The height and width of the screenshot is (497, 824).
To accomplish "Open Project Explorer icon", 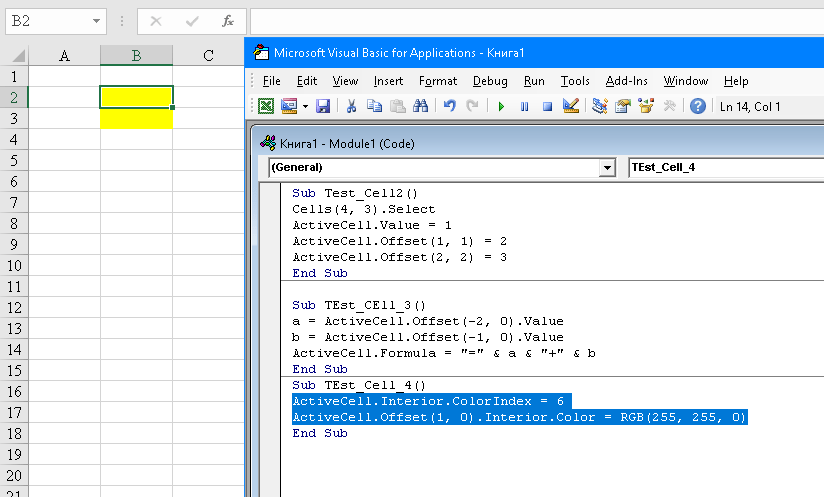I will click(600, 106).
